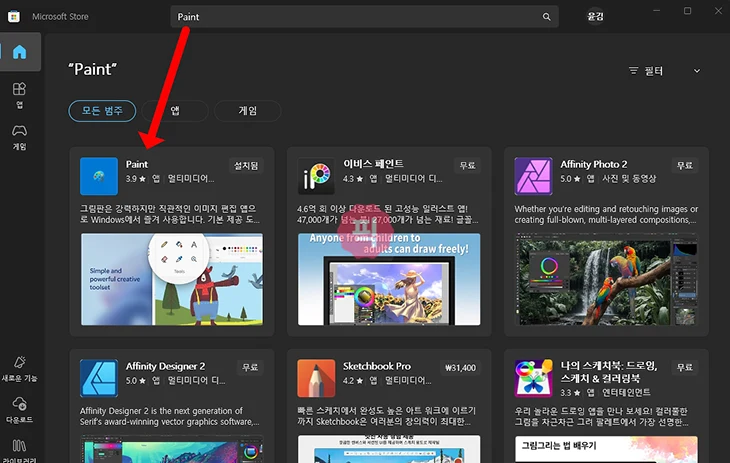
Task: Click the ₩31,400 price on Sketchbook Pro
Action: pos(460,368)
